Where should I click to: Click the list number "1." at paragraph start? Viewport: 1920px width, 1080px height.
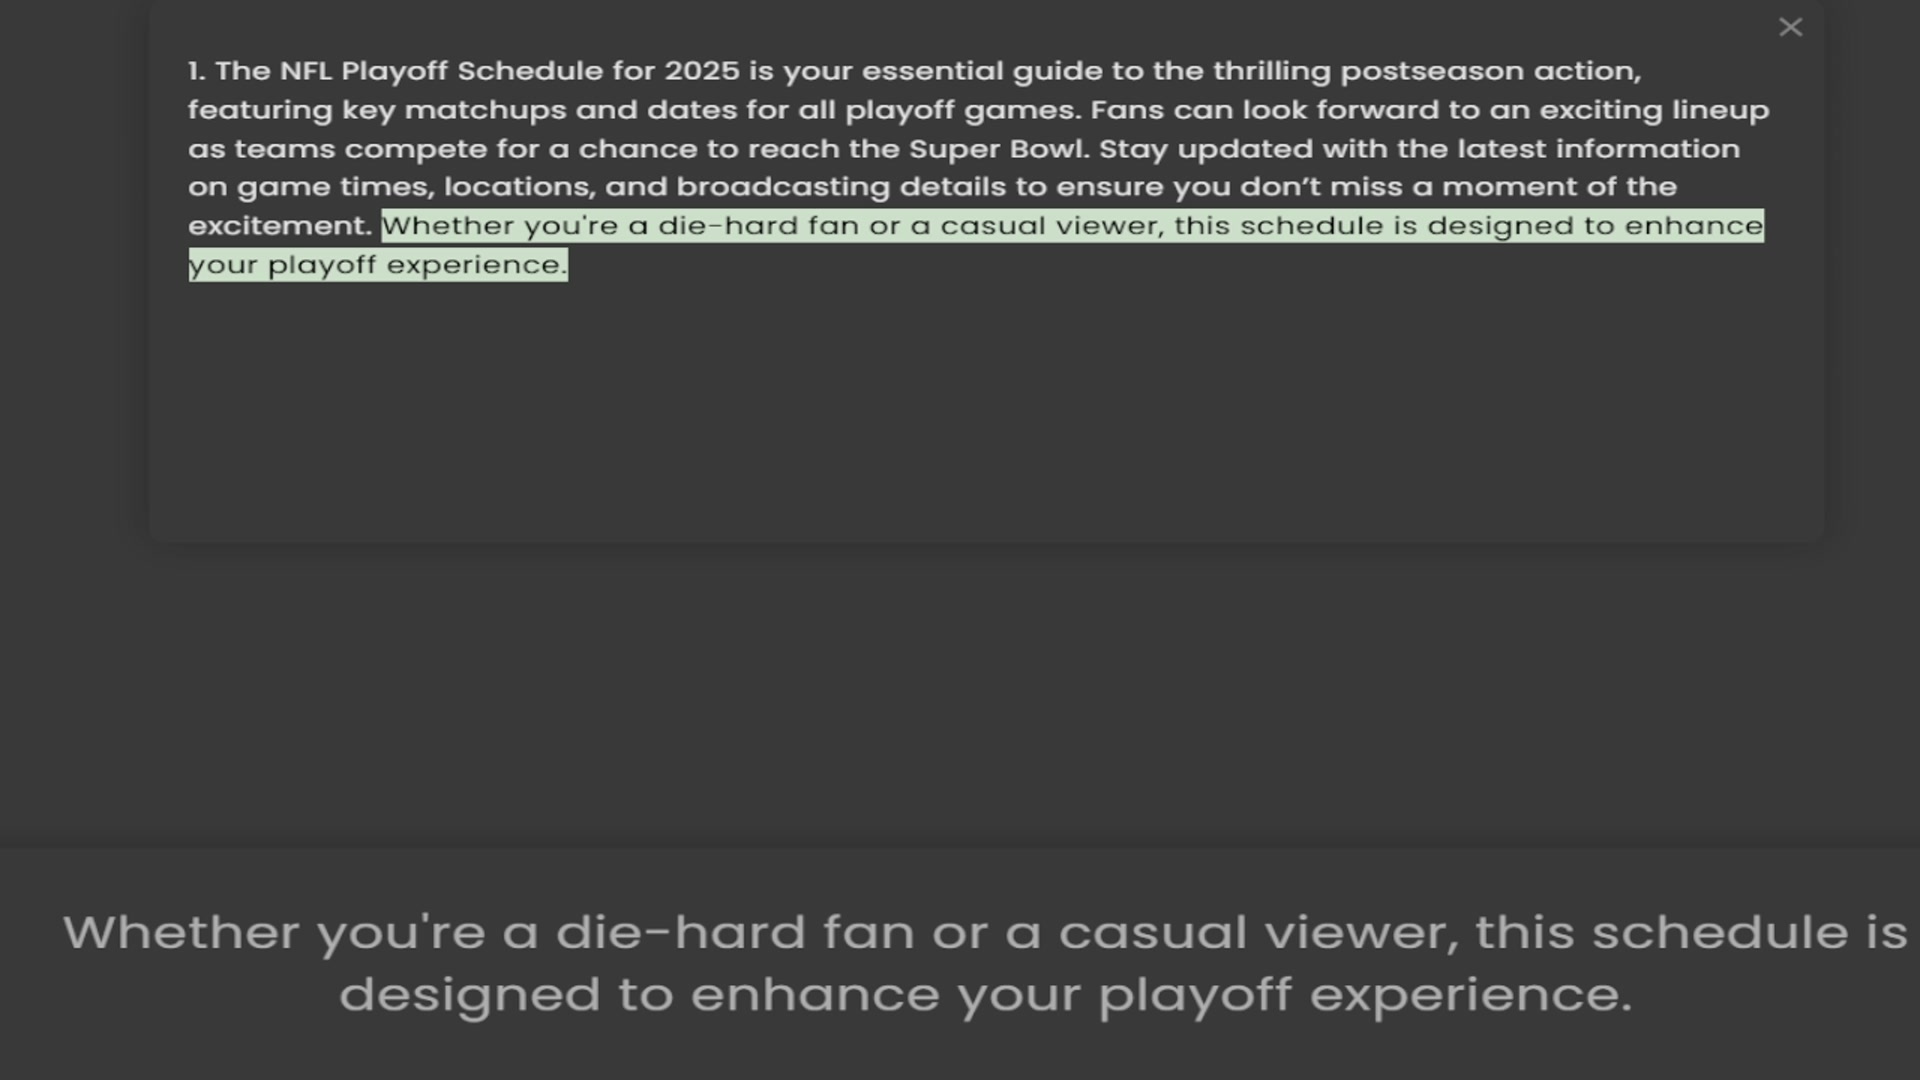coord(196,71)
